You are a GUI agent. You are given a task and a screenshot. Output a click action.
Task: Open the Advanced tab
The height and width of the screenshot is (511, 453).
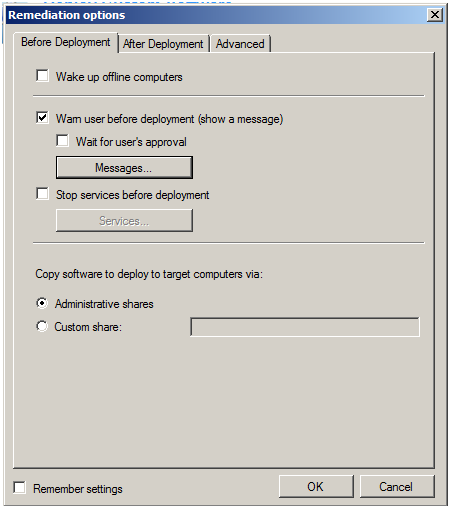tap(240, 44)
